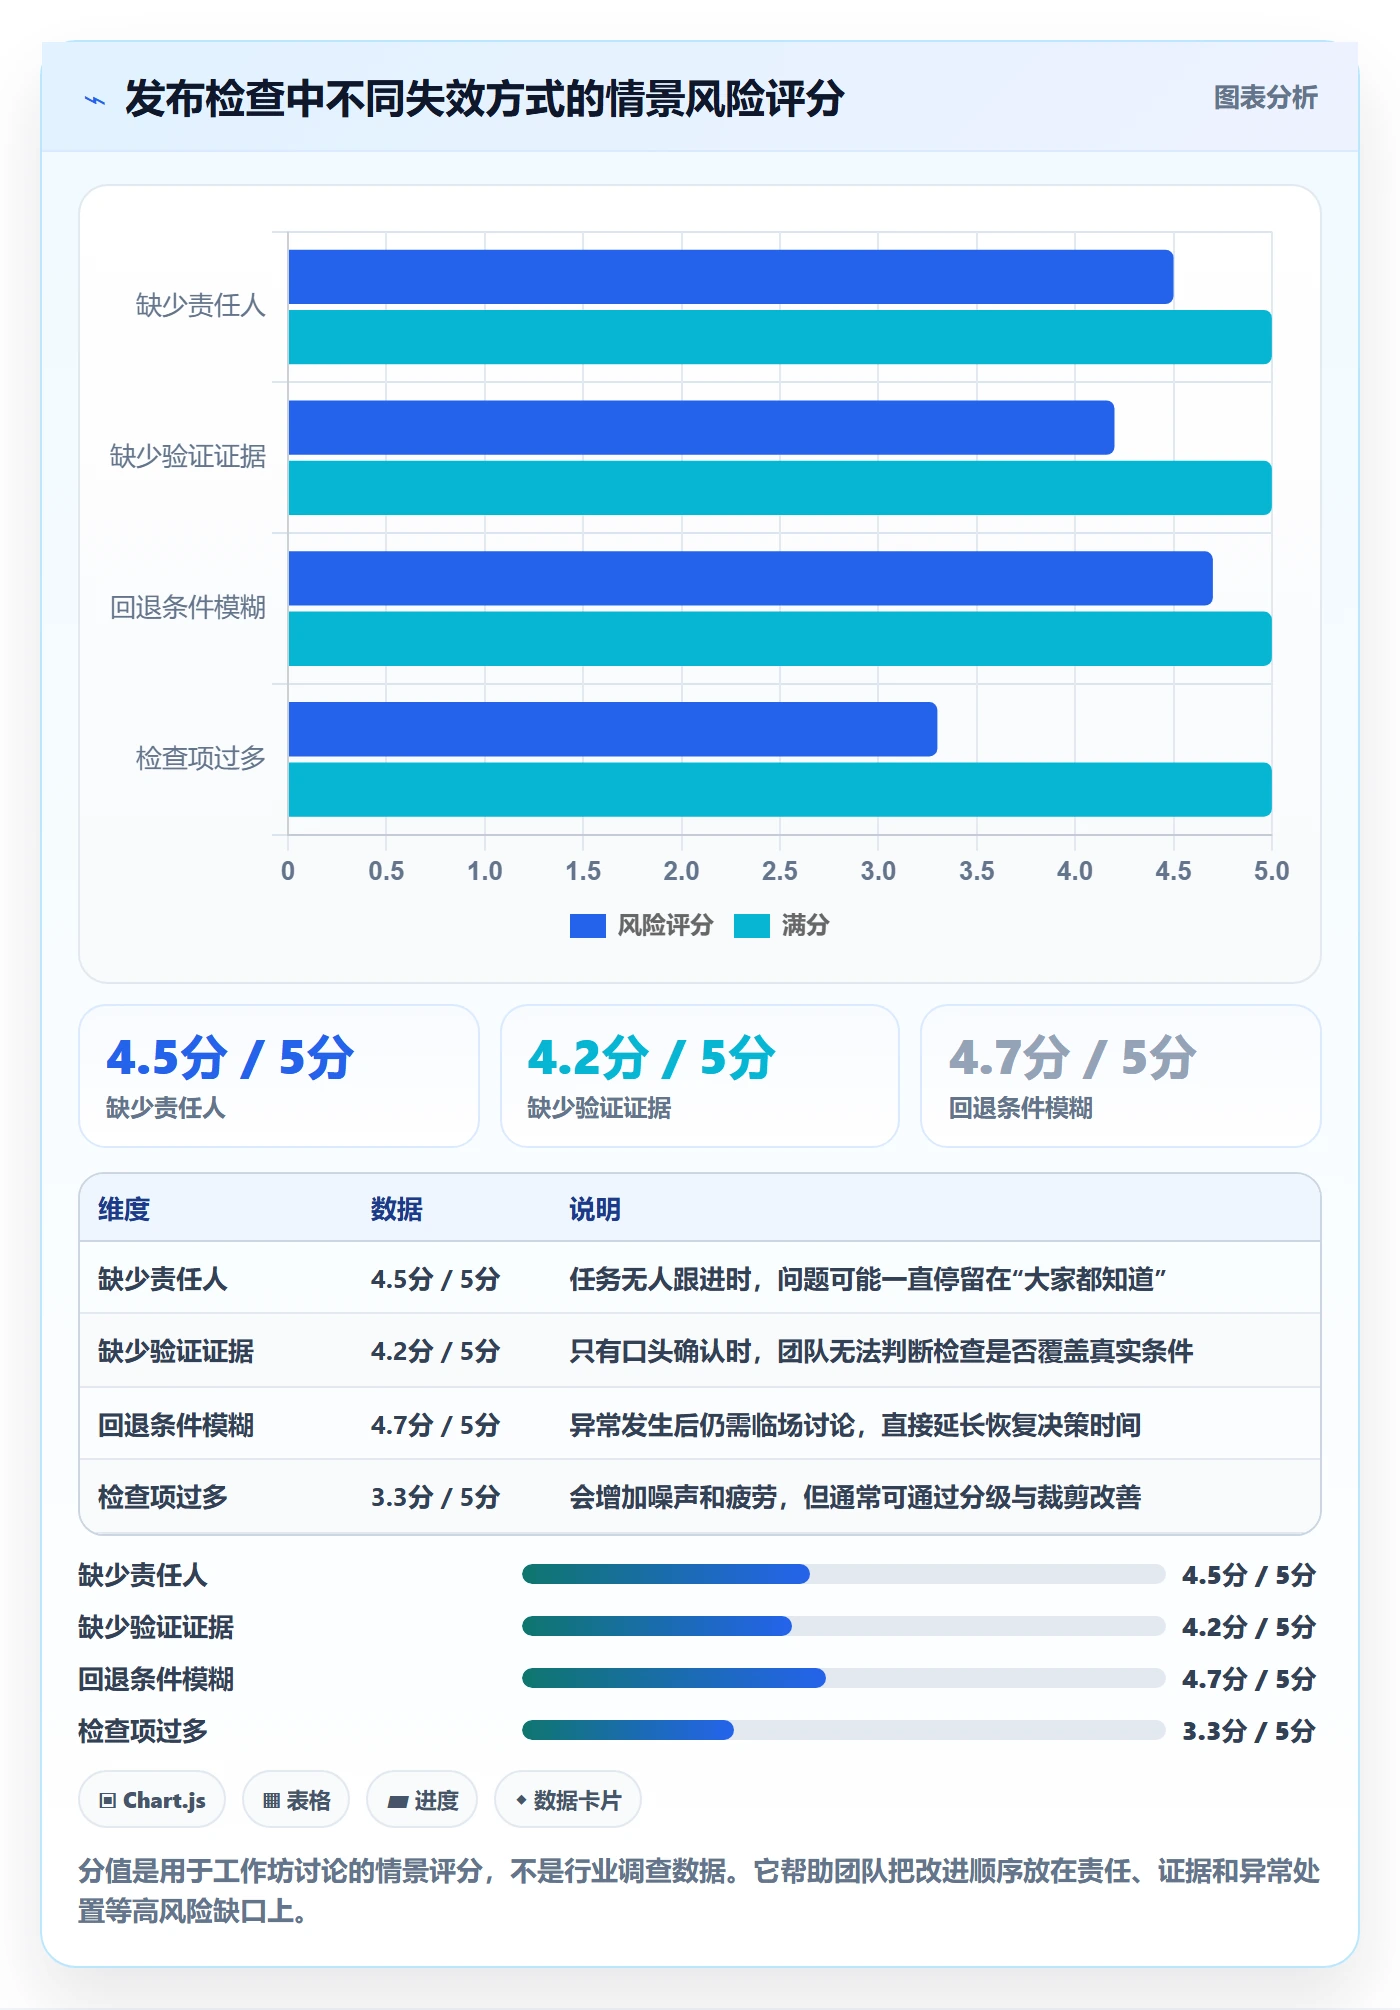Select the 进度 tag chip
The image size is (1400, 2010).
click(x=422, y=1800)
